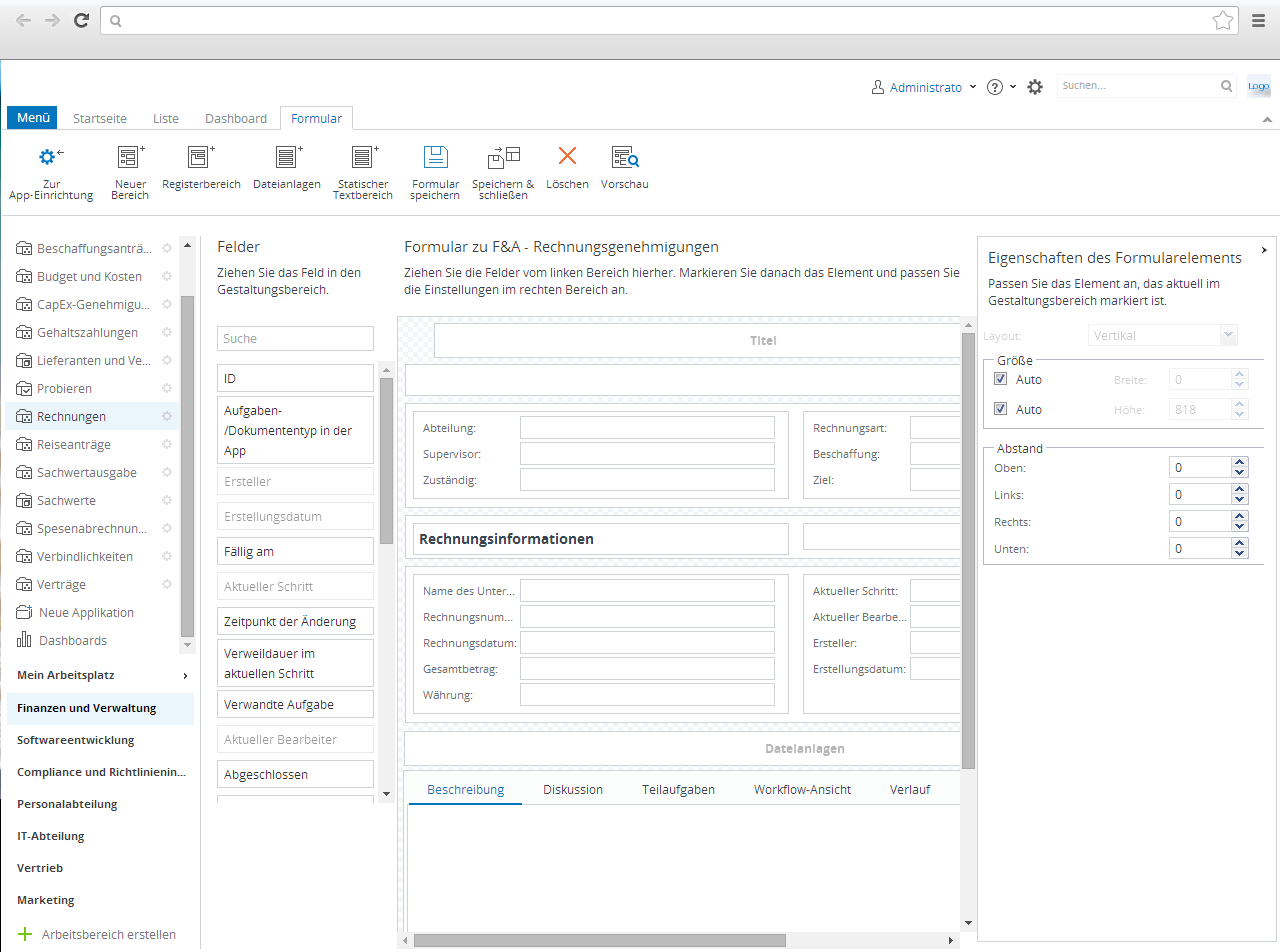This screenshot has height=952, width=1280.
Task: Decrease the Links spacing value
Action: 1240,499
